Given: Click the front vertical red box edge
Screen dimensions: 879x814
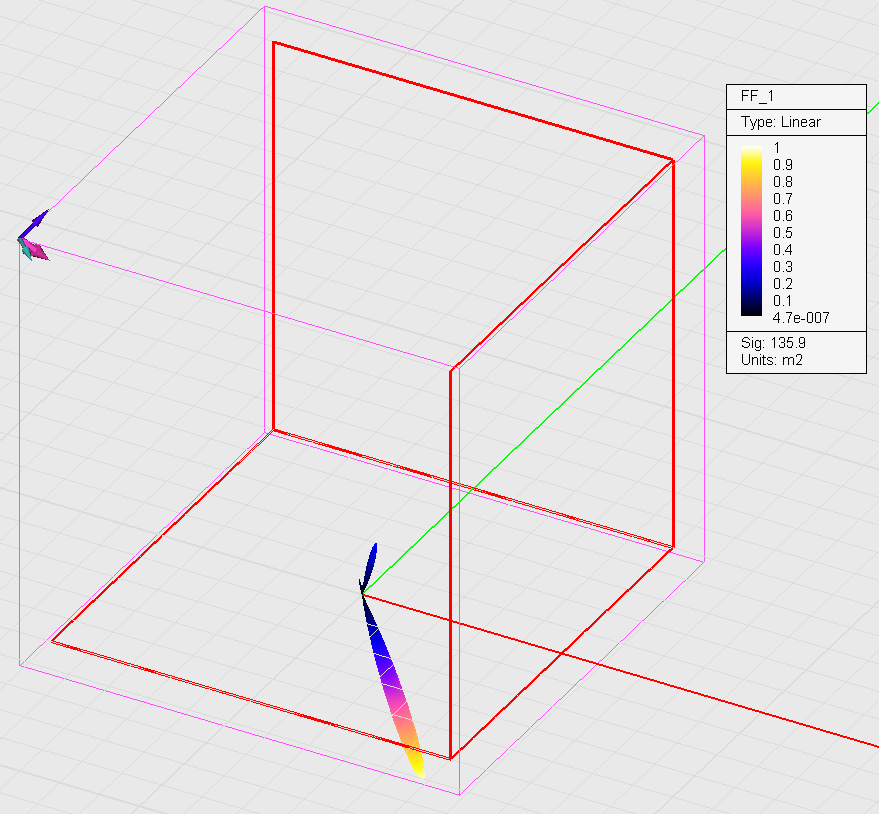Looking at the screenshot, I should click(x=451, y=560).
